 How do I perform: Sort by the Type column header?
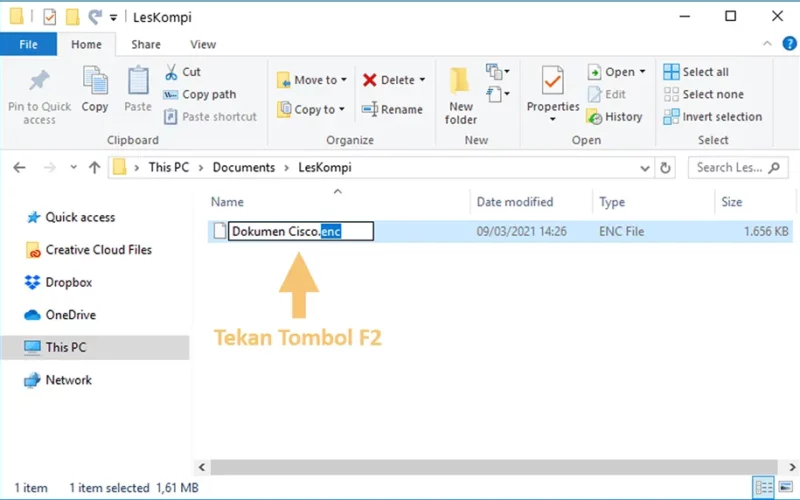612,202
